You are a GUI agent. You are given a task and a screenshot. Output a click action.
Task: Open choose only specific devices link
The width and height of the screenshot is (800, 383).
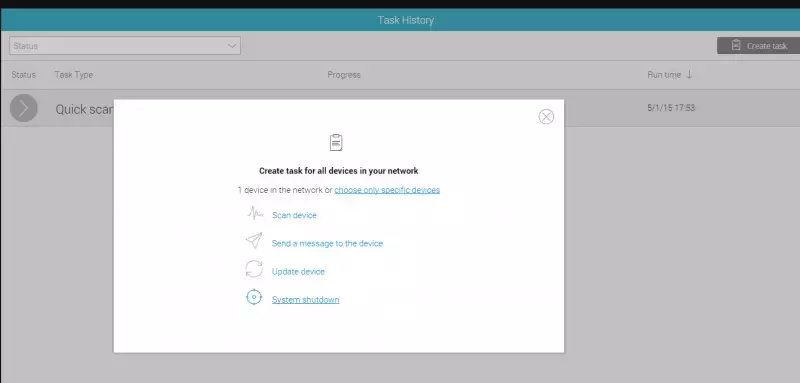click(x=387, y=190)
